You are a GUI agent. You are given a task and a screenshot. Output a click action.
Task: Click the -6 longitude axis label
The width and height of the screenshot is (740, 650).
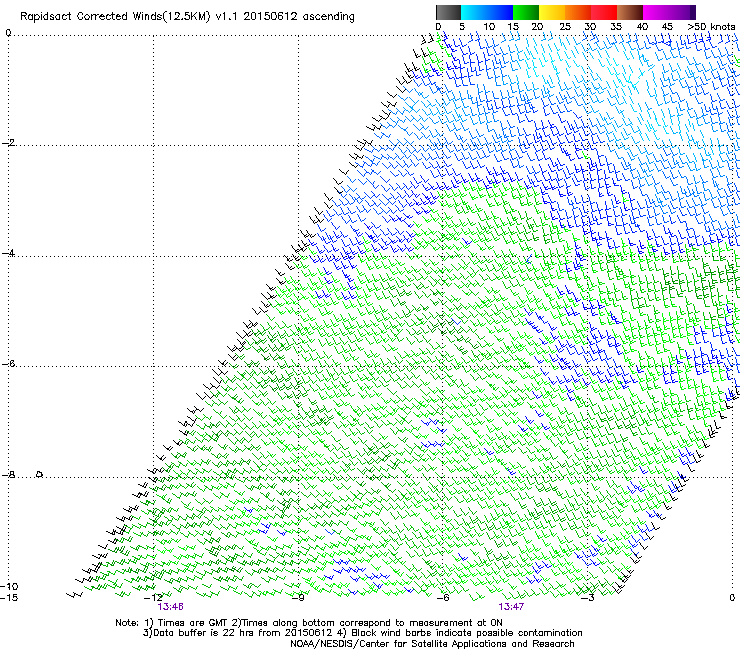click(x=443, y=598)
